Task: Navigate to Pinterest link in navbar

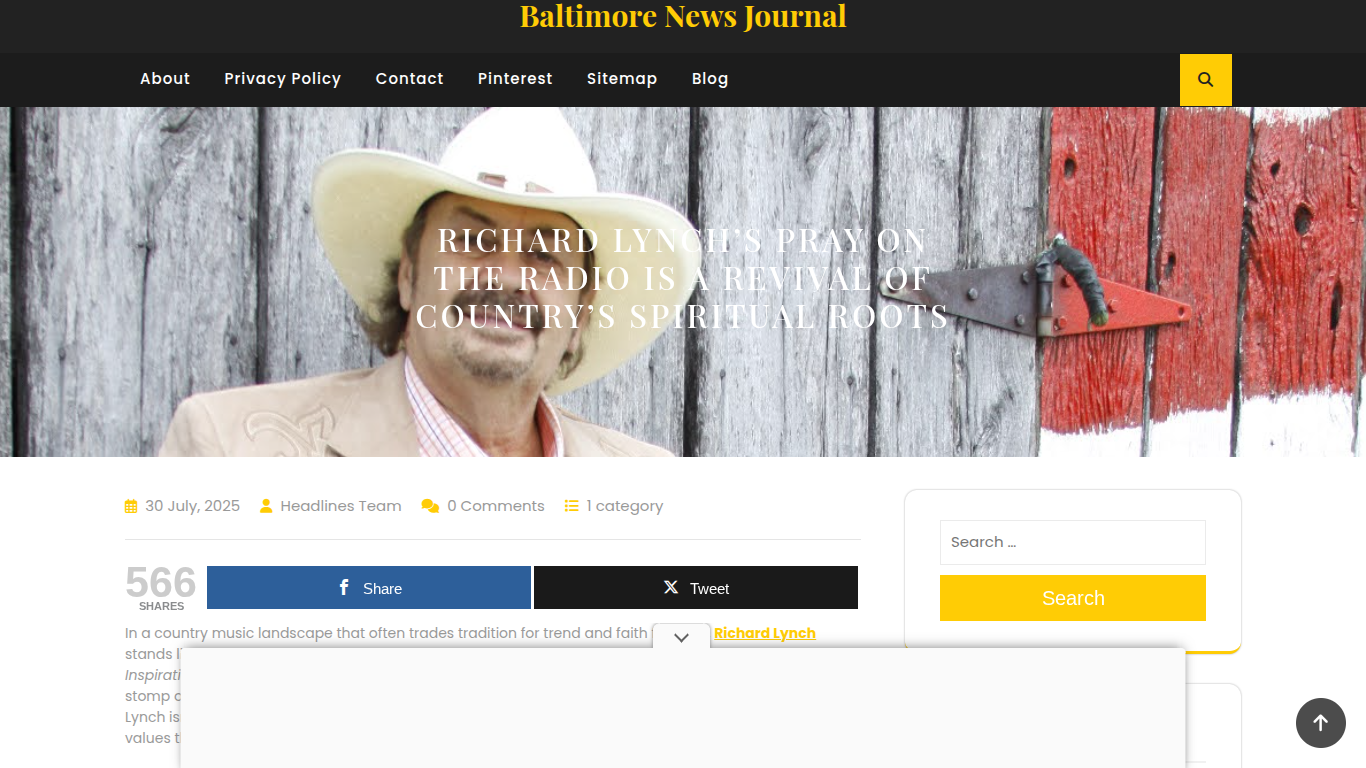Action: coord(515,79)
